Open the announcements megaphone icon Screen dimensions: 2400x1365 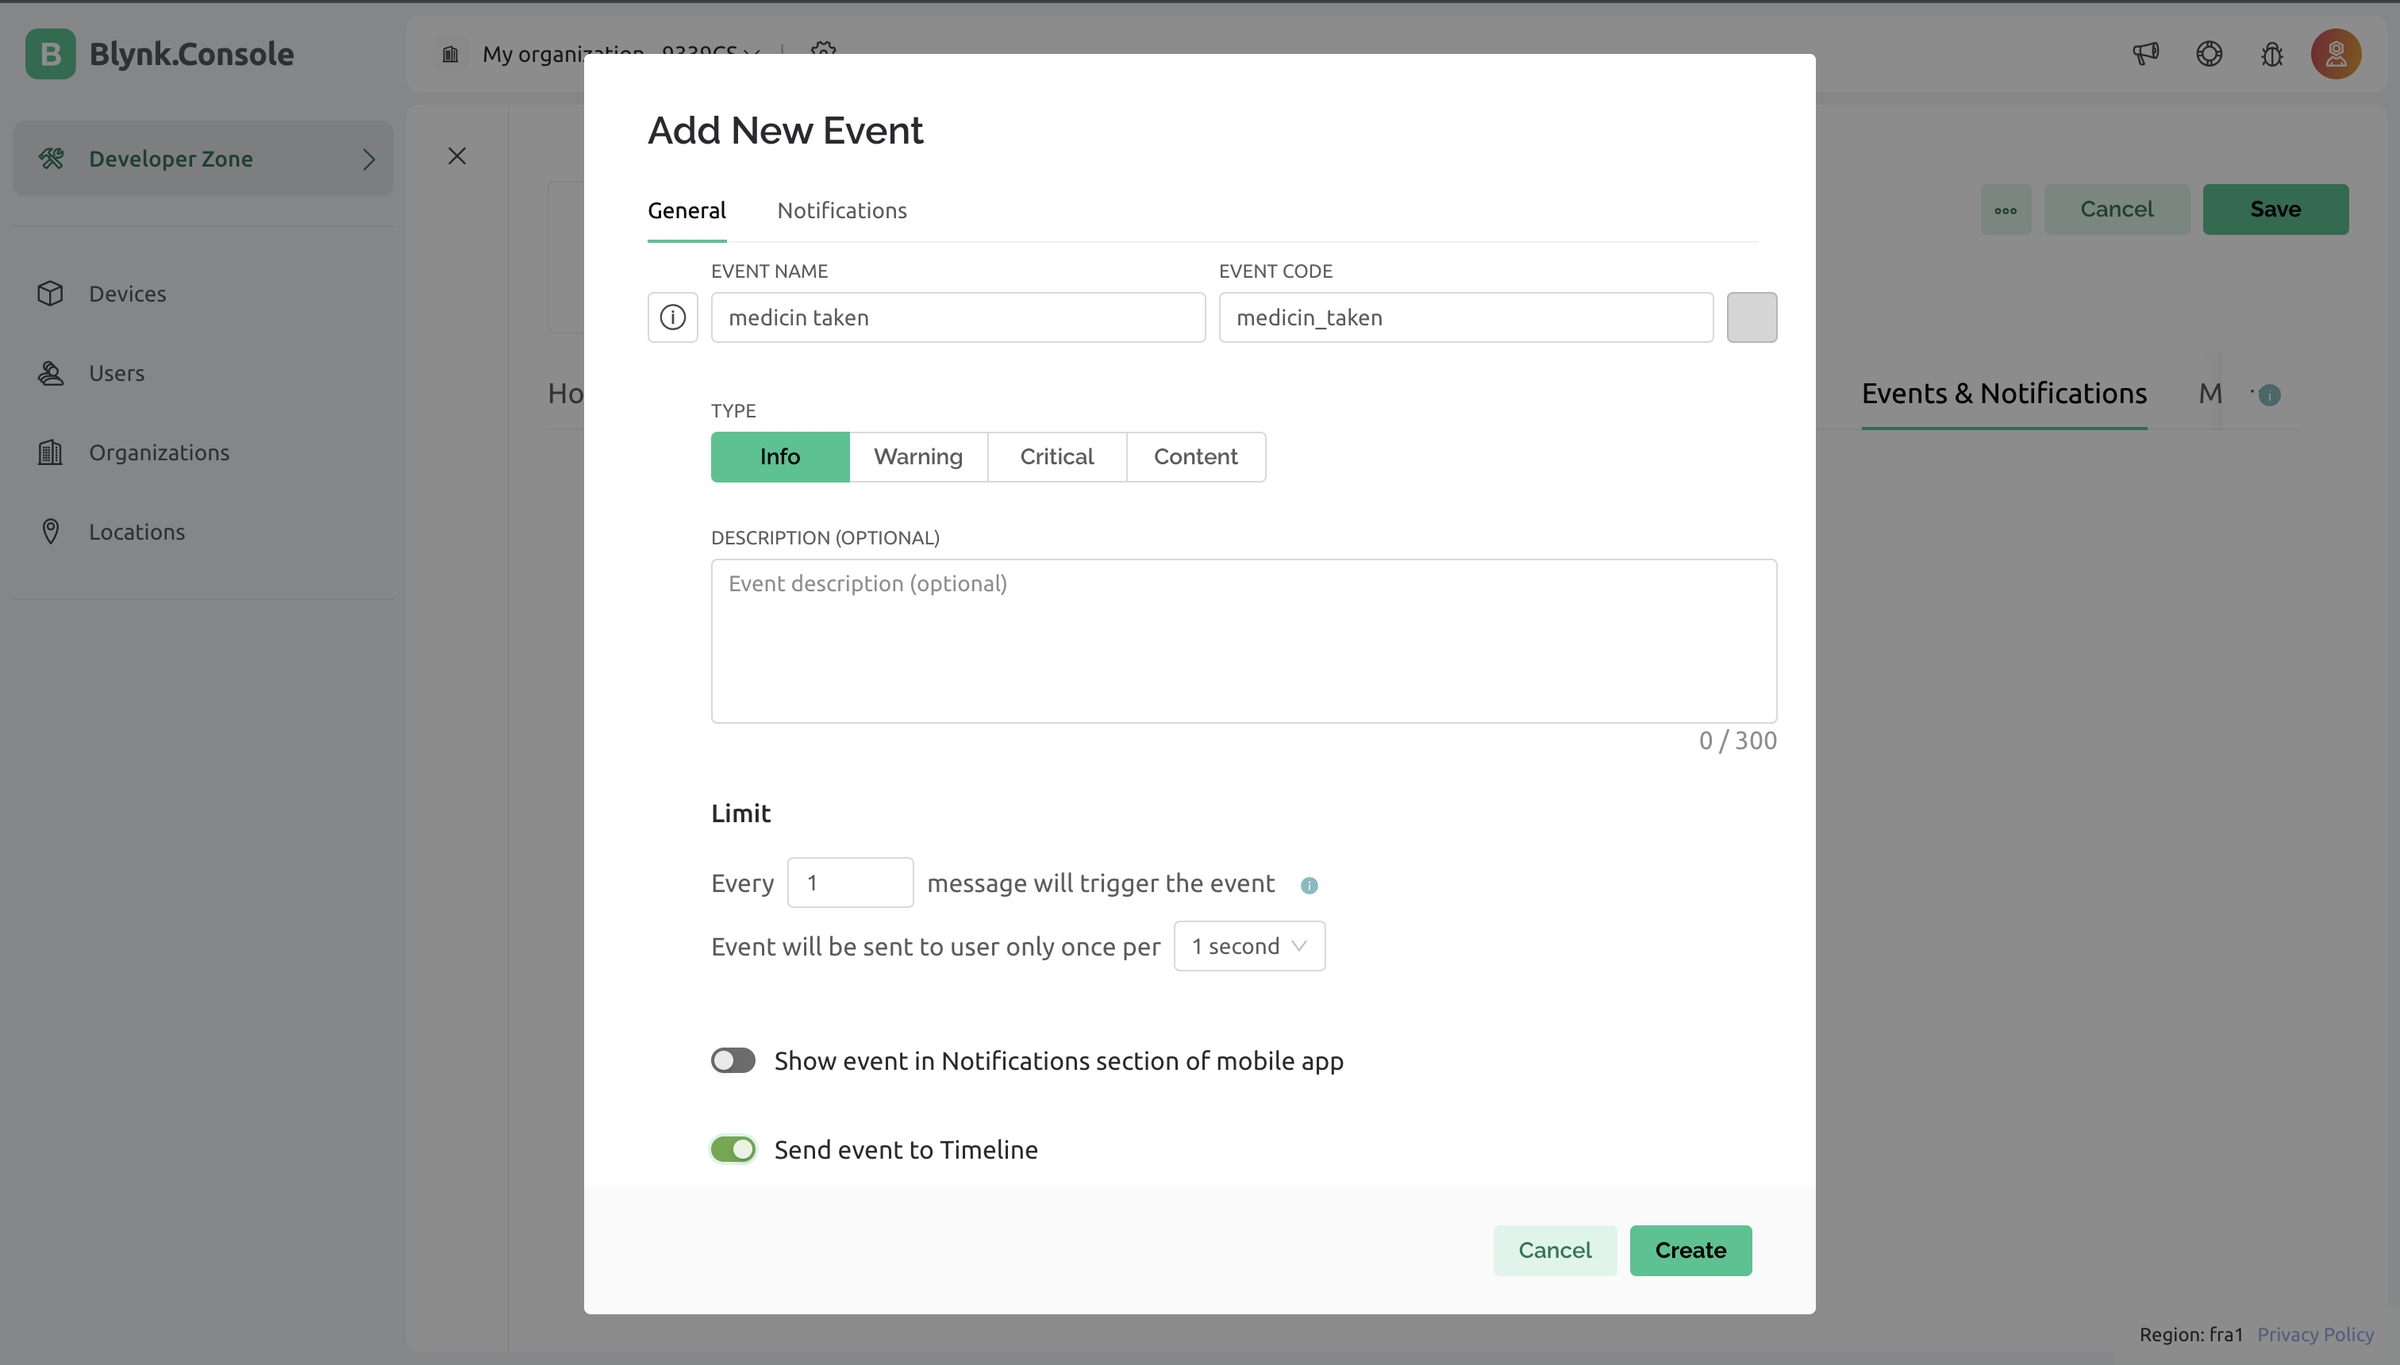[2146, 54]
